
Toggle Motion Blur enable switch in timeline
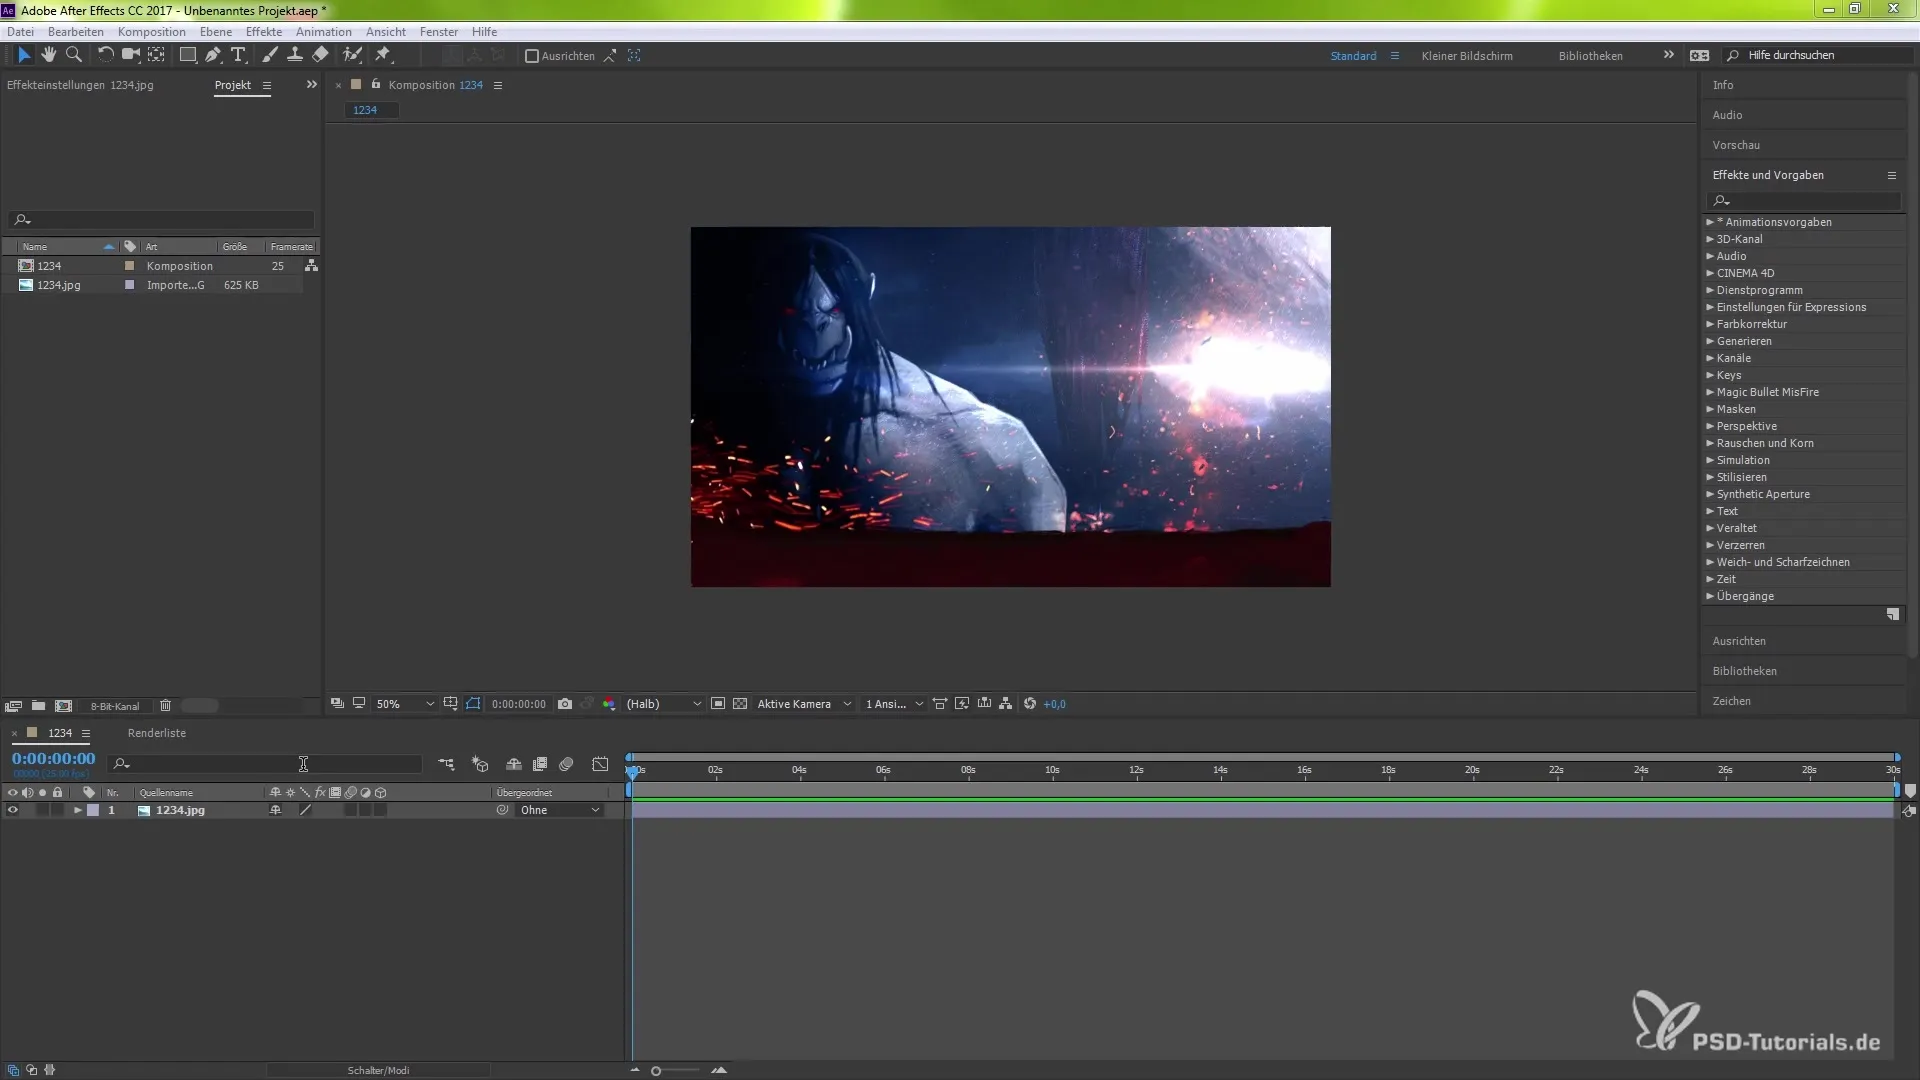566,764
